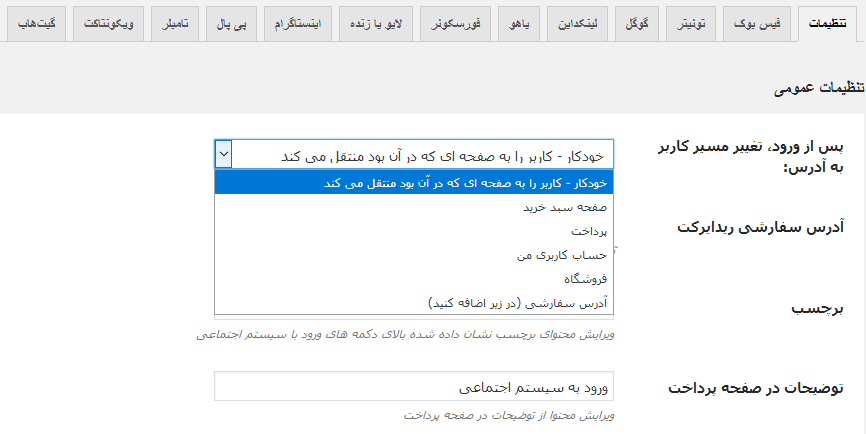The image size is (866, 434).
Task: Switch to the پی پال tab
Action: click(x=231, y=24)
